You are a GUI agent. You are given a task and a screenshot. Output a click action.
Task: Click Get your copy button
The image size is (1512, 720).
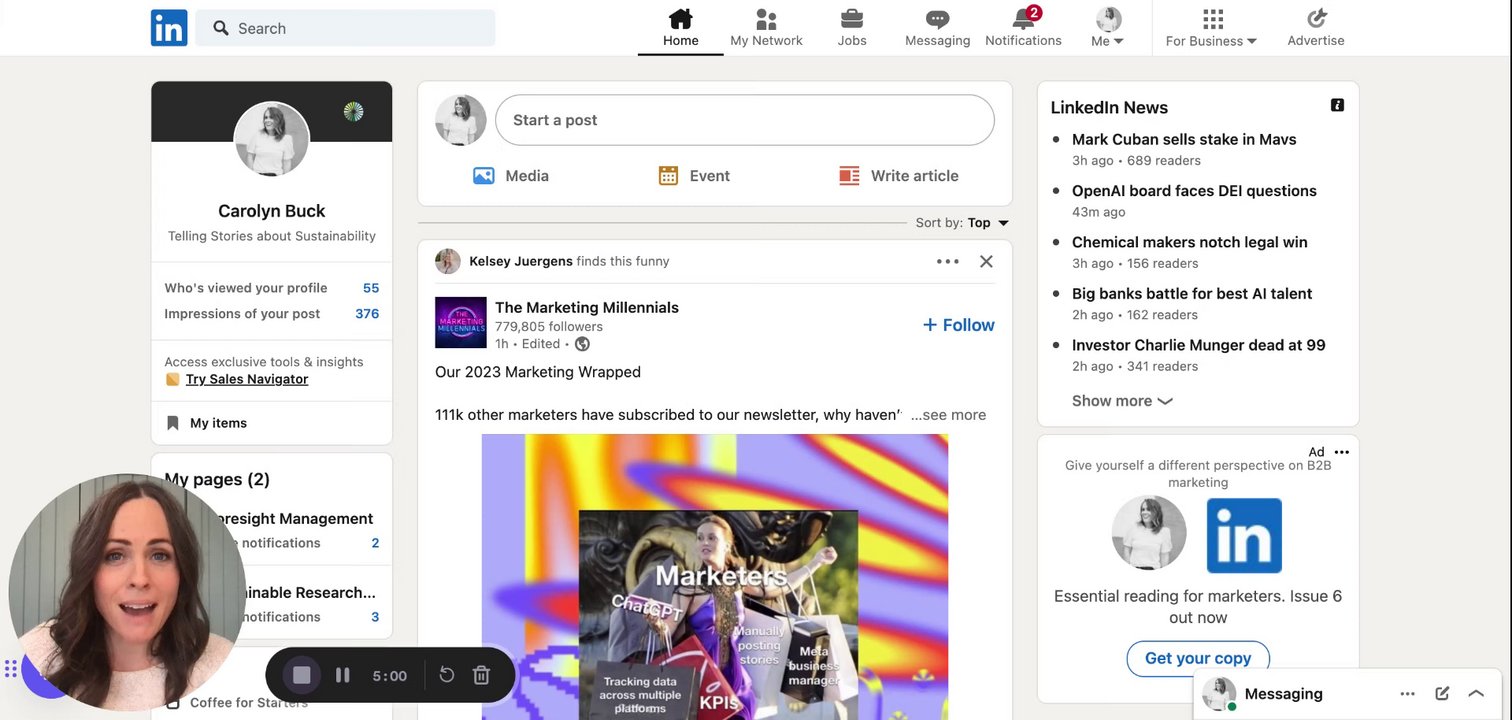[x=1198, y=658]
